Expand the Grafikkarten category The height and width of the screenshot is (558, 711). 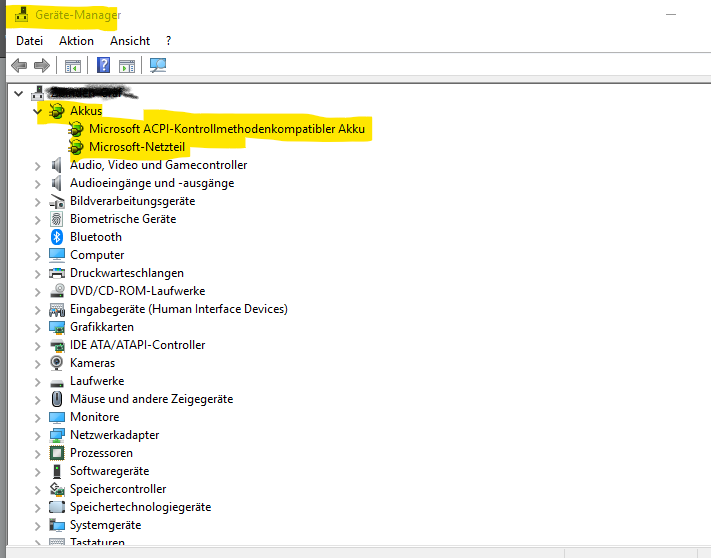pyautogui.click(x=38, y=328)
